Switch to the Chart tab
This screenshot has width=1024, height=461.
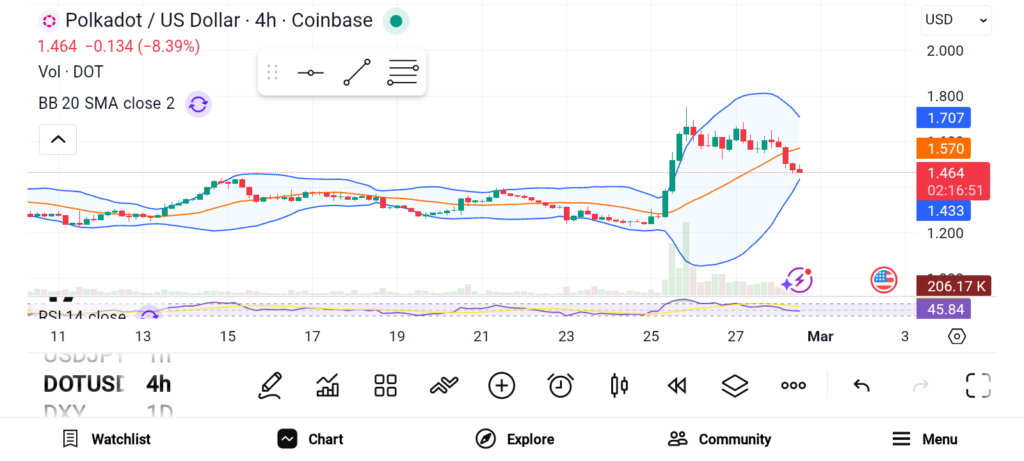tap(310, 439)
